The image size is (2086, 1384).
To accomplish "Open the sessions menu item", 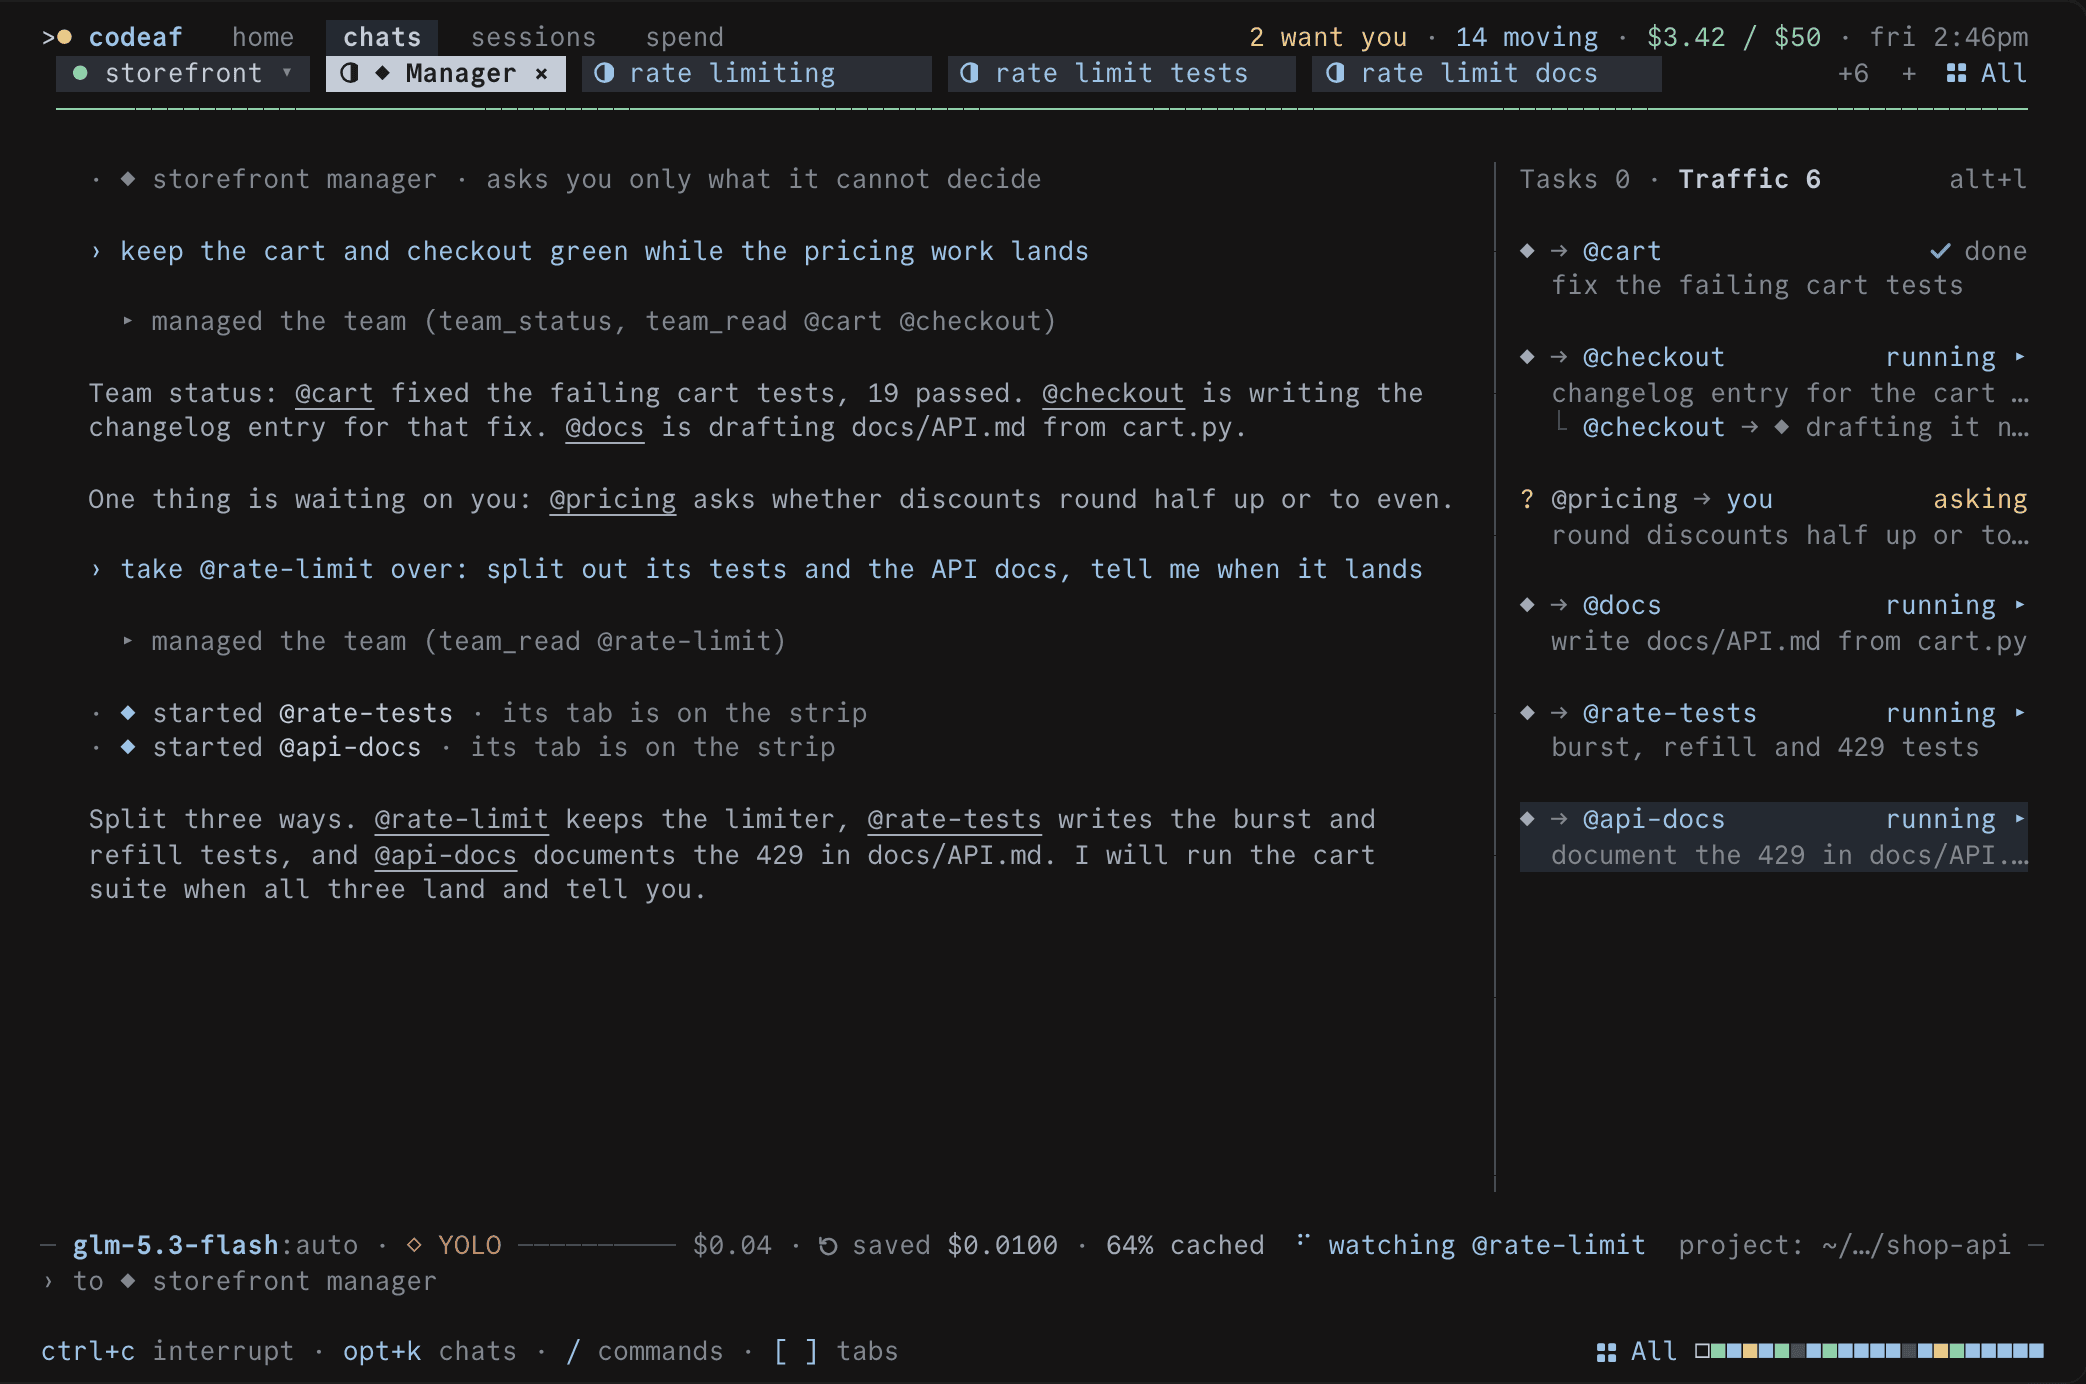I will 533,37.
